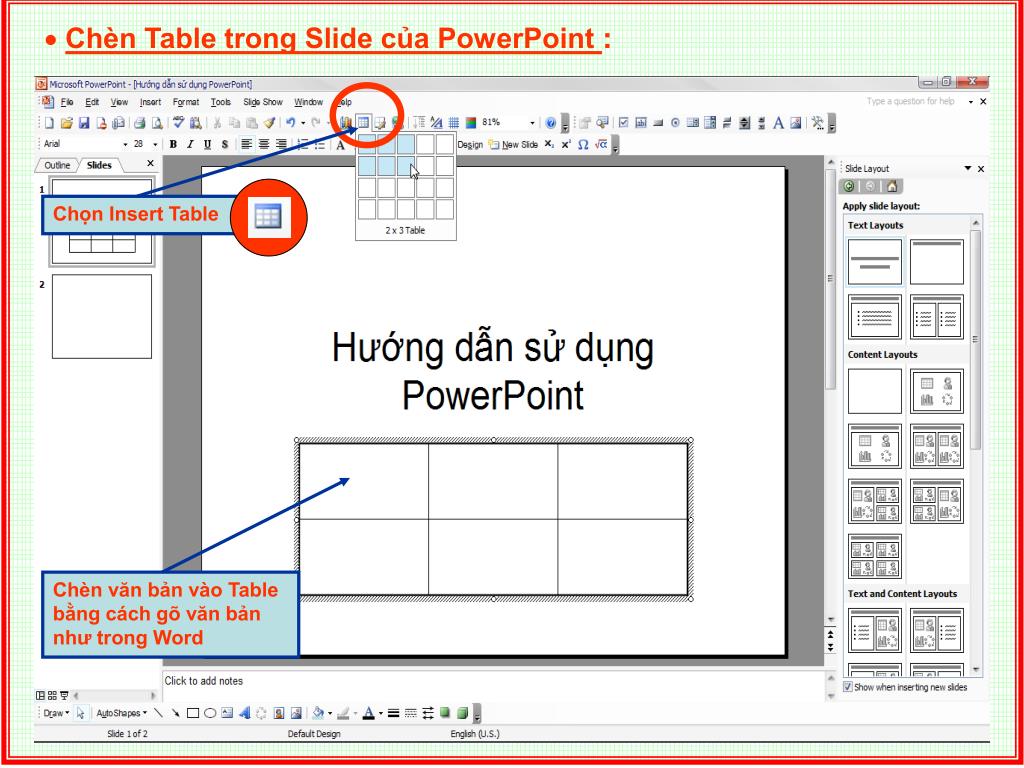Close the Outline/Slides pane
Screen dimensions: 1024x768
tap(150, 163)
